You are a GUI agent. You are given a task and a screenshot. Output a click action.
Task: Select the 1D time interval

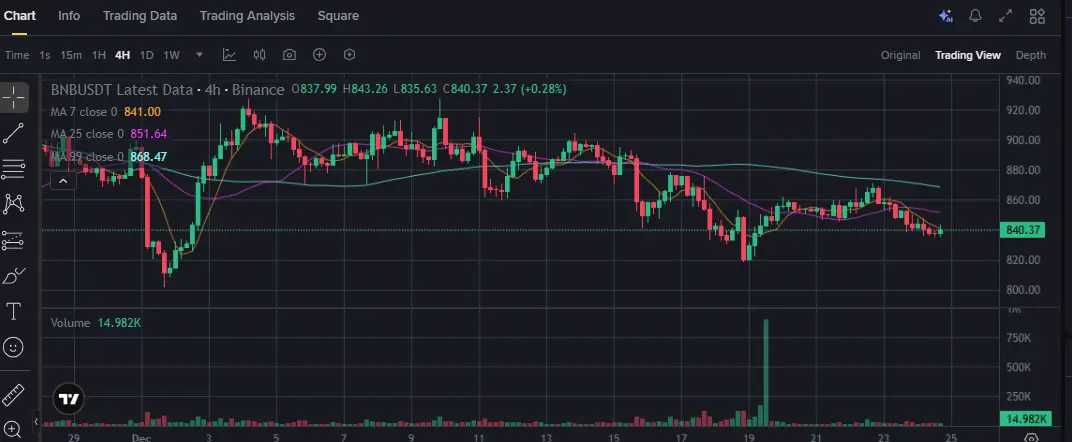pos(147,55)
